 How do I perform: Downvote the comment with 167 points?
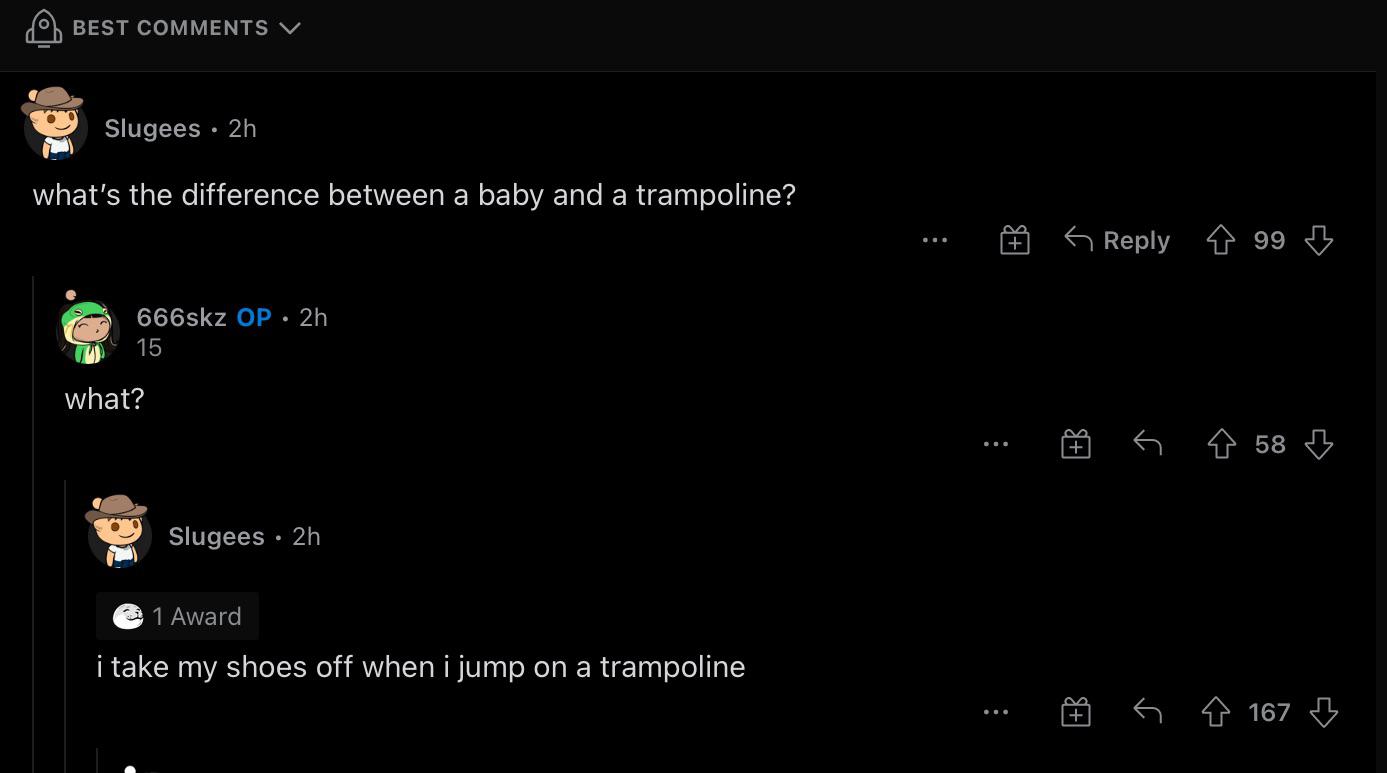tap(1323, 712)
